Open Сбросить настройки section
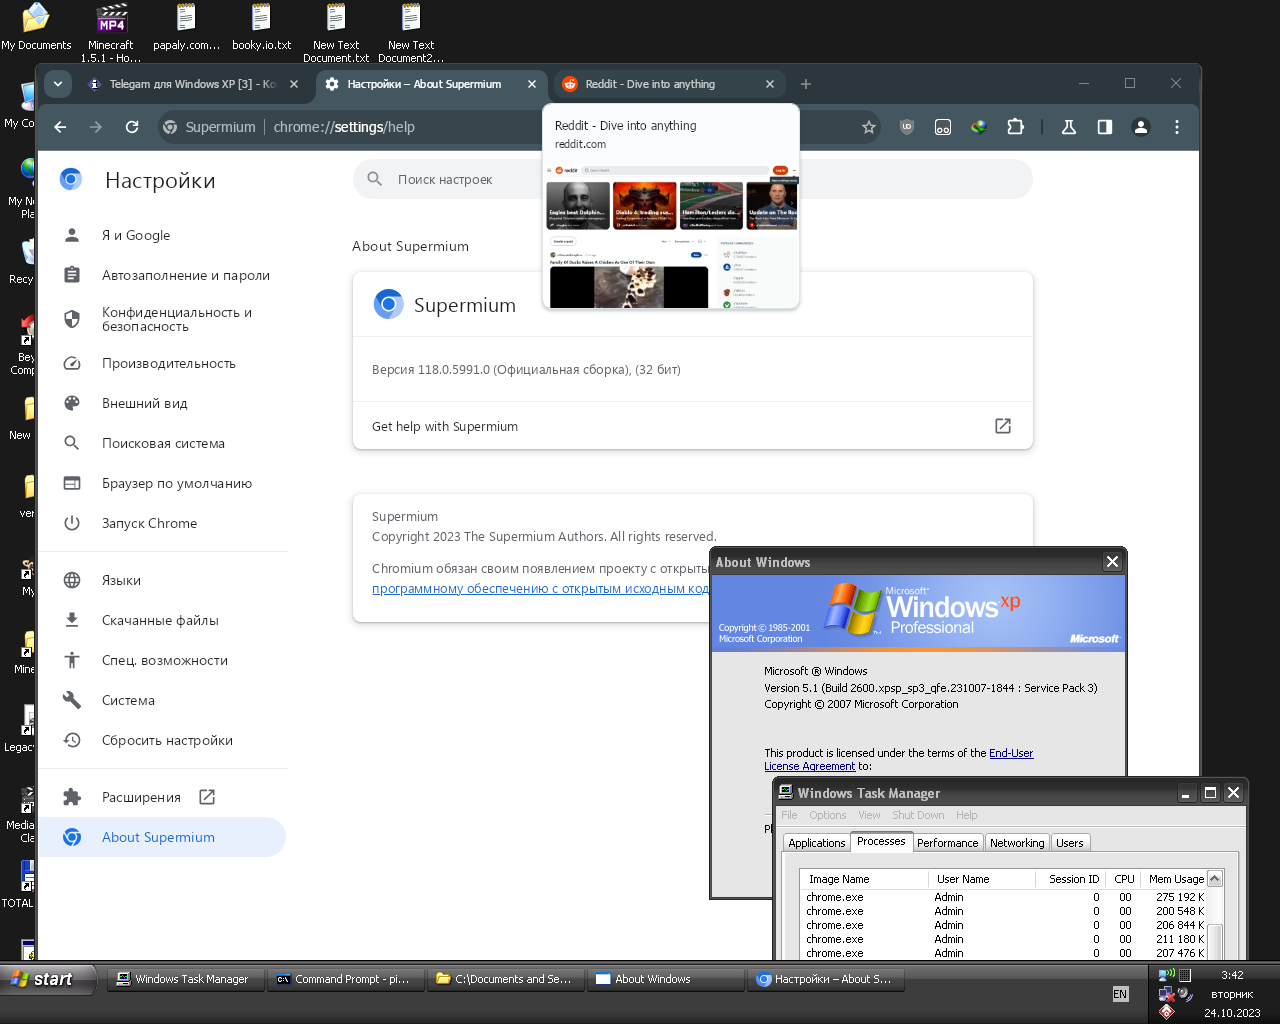Viewport: 1280px width, 1024px height. point(162,740)
